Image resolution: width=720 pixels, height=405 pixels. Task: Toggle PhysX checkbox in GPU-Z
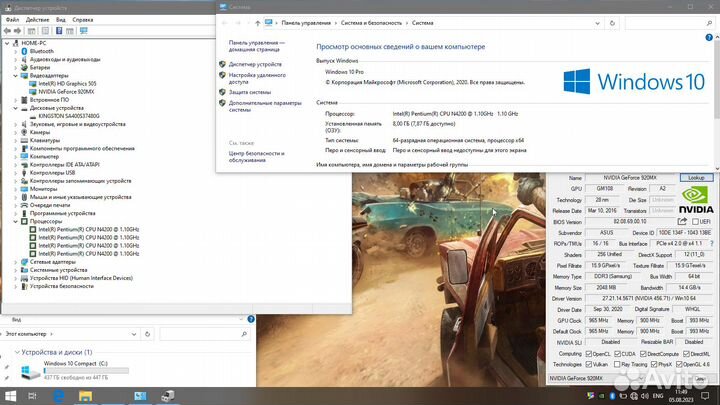[x=654, y=364]
